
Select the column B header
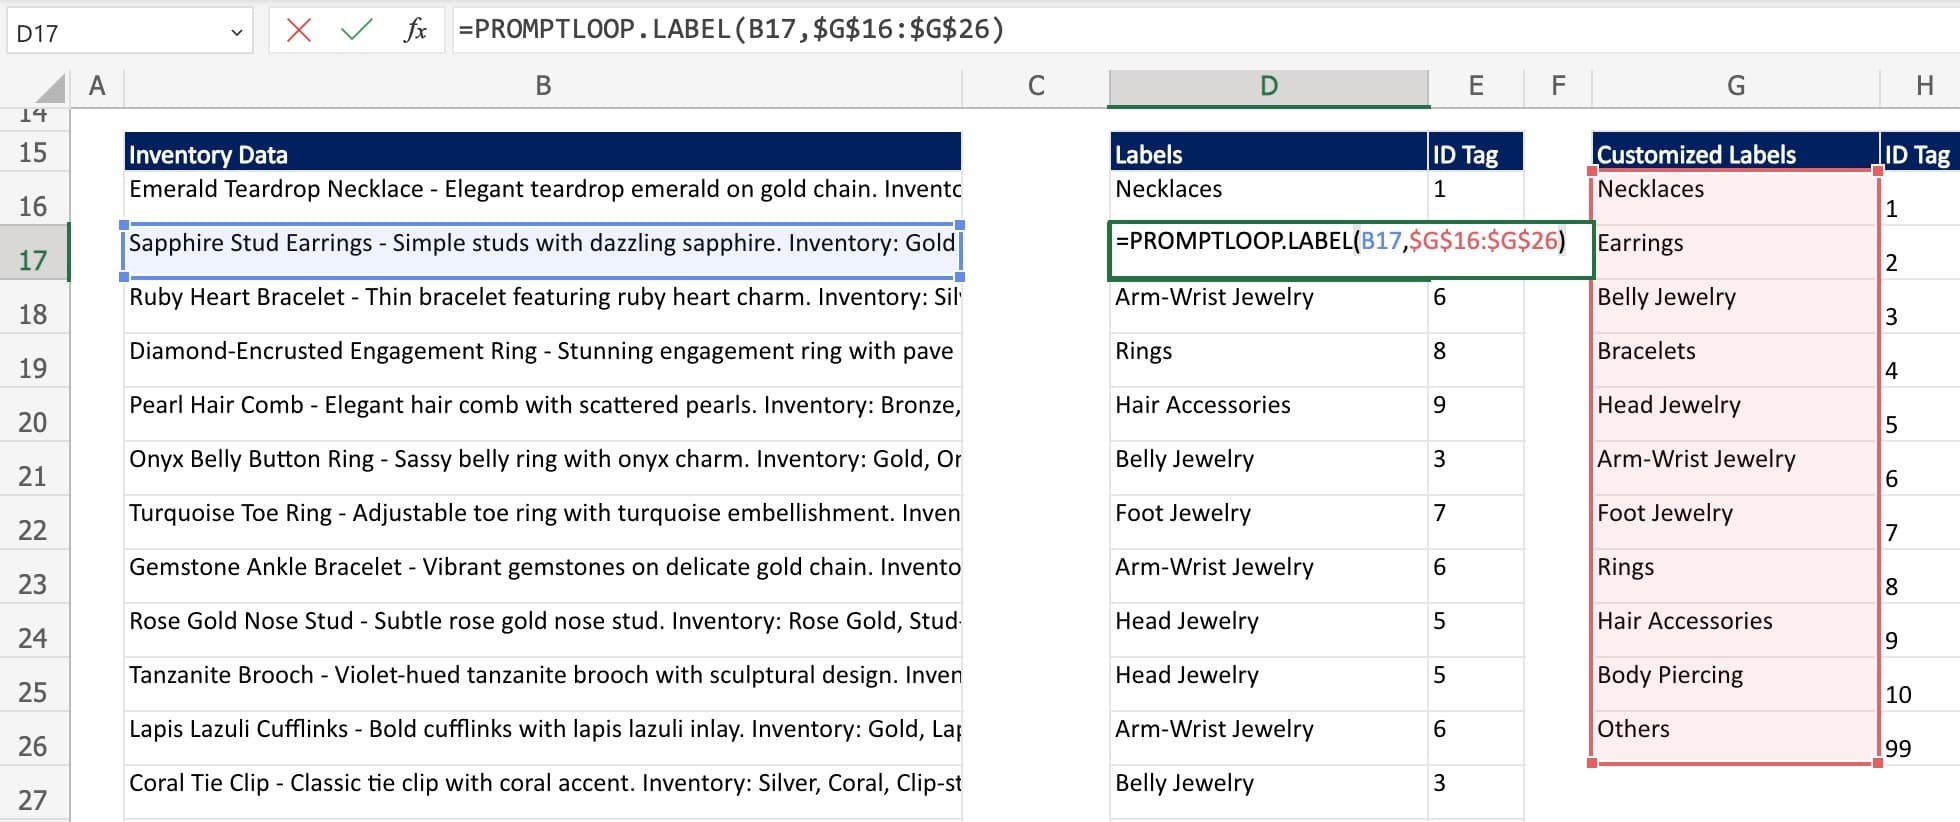(543, 87)
